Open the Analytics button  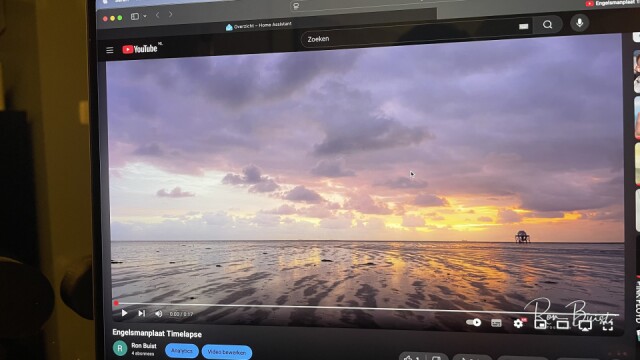[x=182, y=351]
